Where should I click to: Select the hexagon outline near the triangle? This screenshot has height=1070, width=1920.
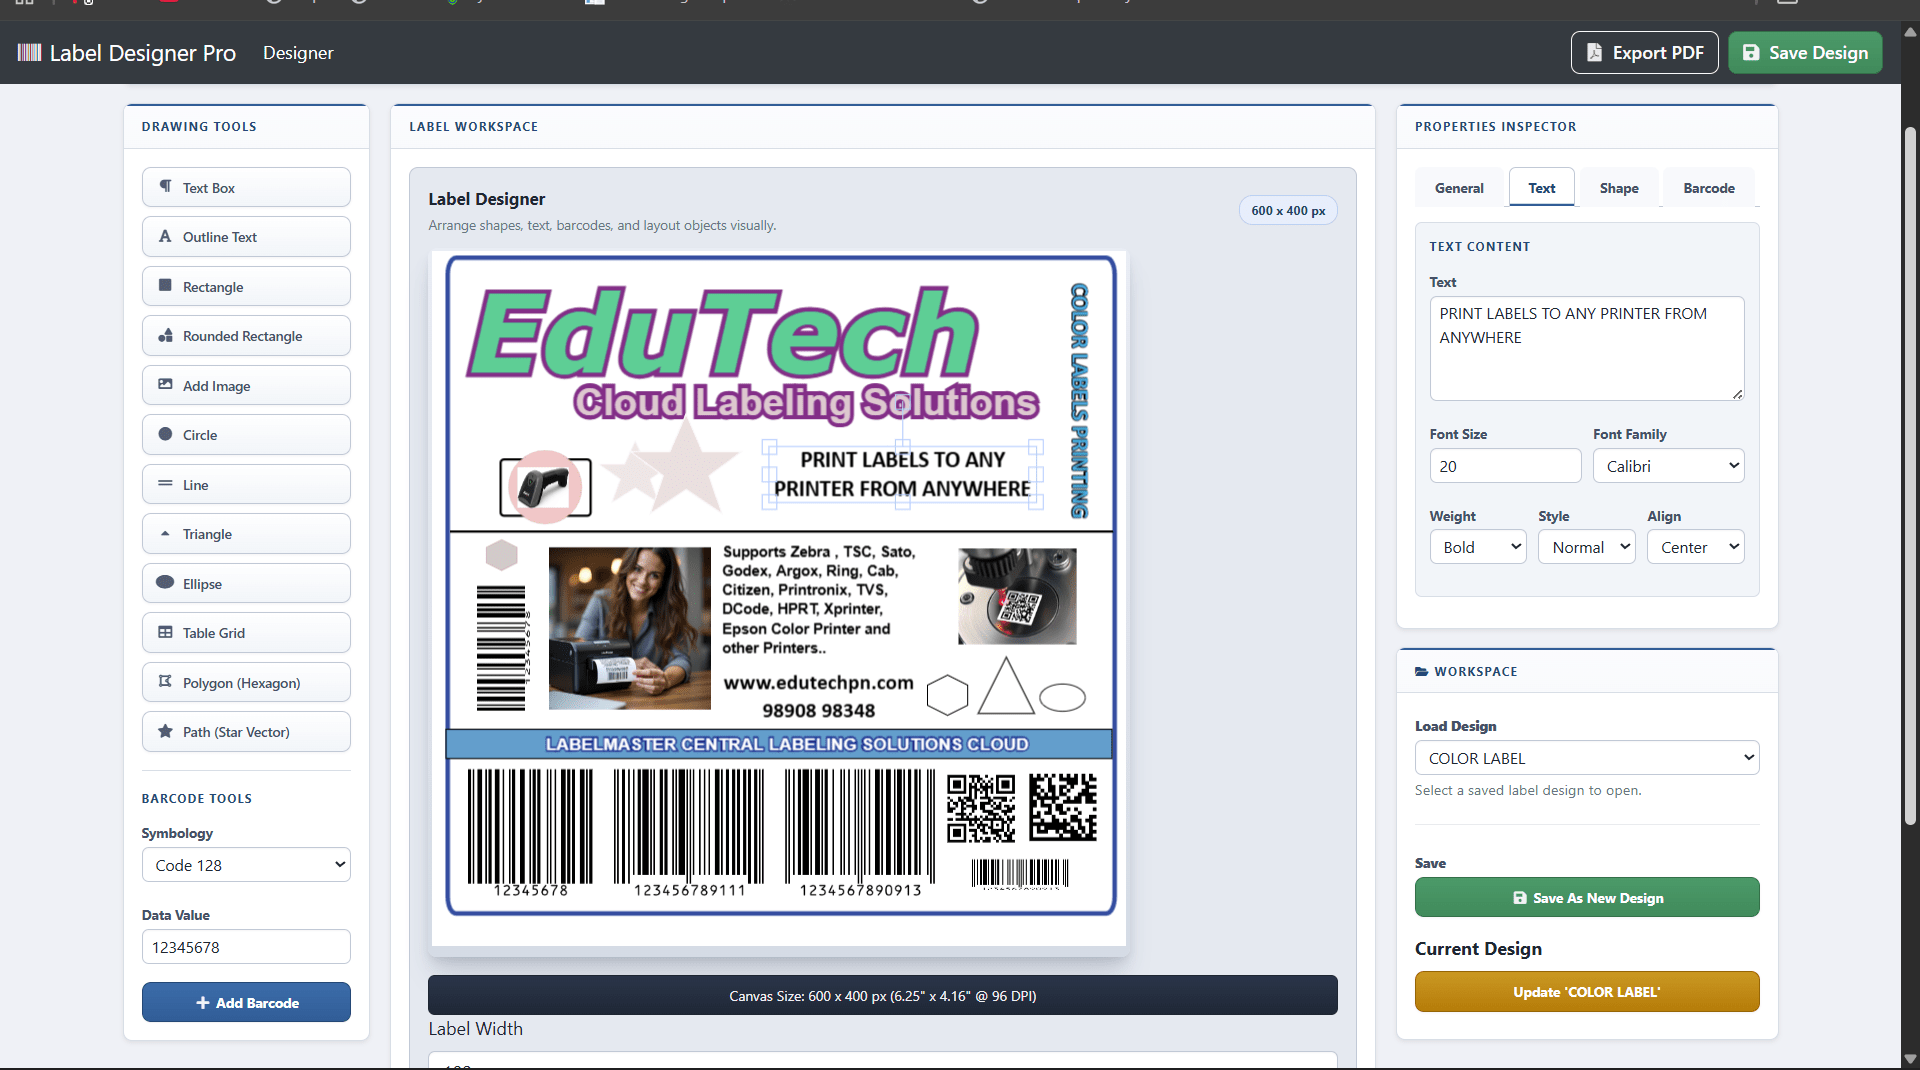click(947, 695)
